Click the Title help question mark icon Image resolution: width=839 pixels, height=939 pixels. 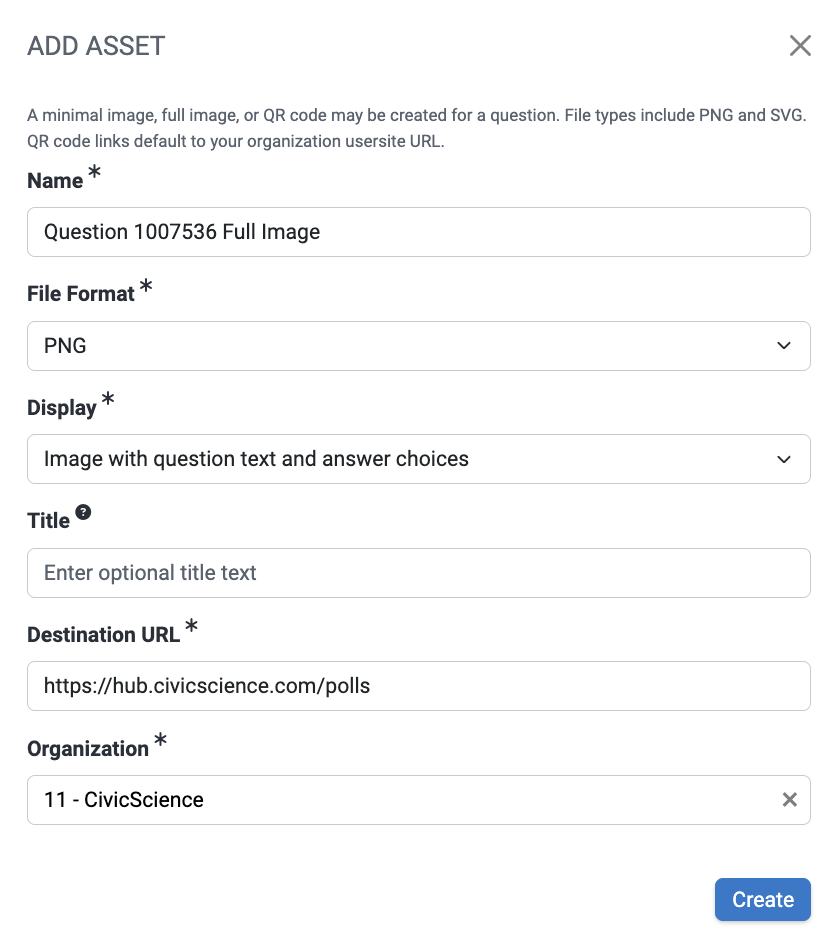(x=83, y=512)
